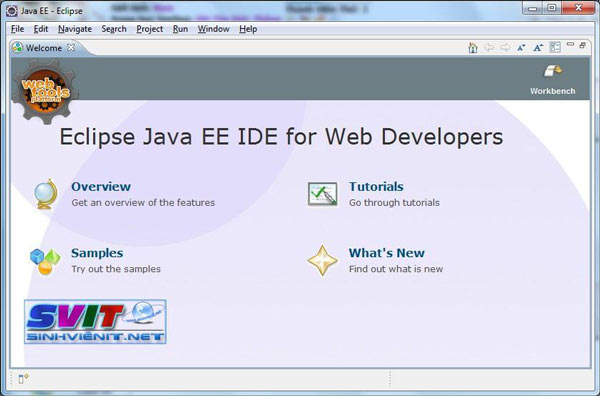600x396 pixels.
Task: Magnify font size with the large A icon
Action: [x=538, y=47]
